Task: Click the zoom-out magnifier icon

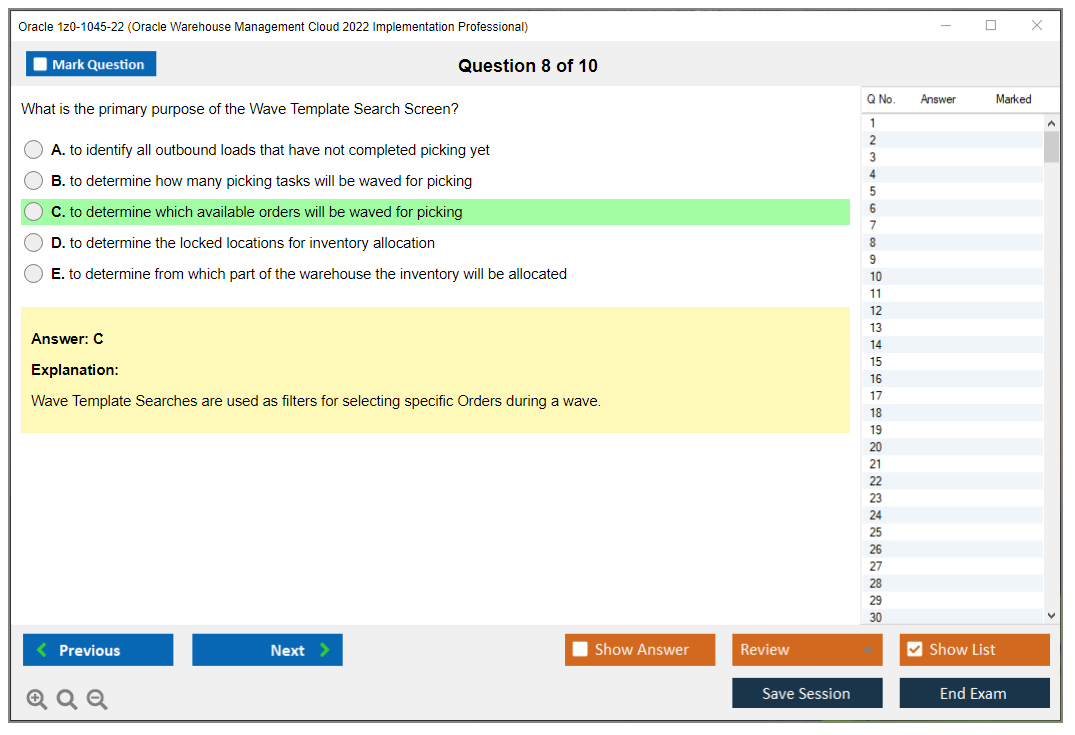Action: coord(97,699)
